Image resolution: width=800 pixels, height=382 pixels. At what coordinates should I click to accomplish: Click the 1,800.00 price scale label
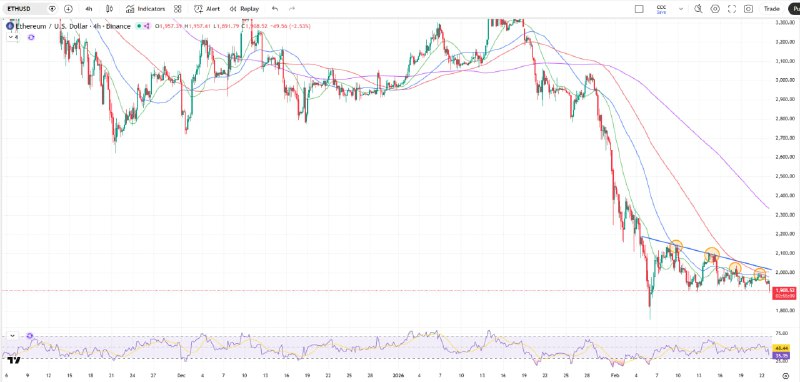tap(785, 310)
